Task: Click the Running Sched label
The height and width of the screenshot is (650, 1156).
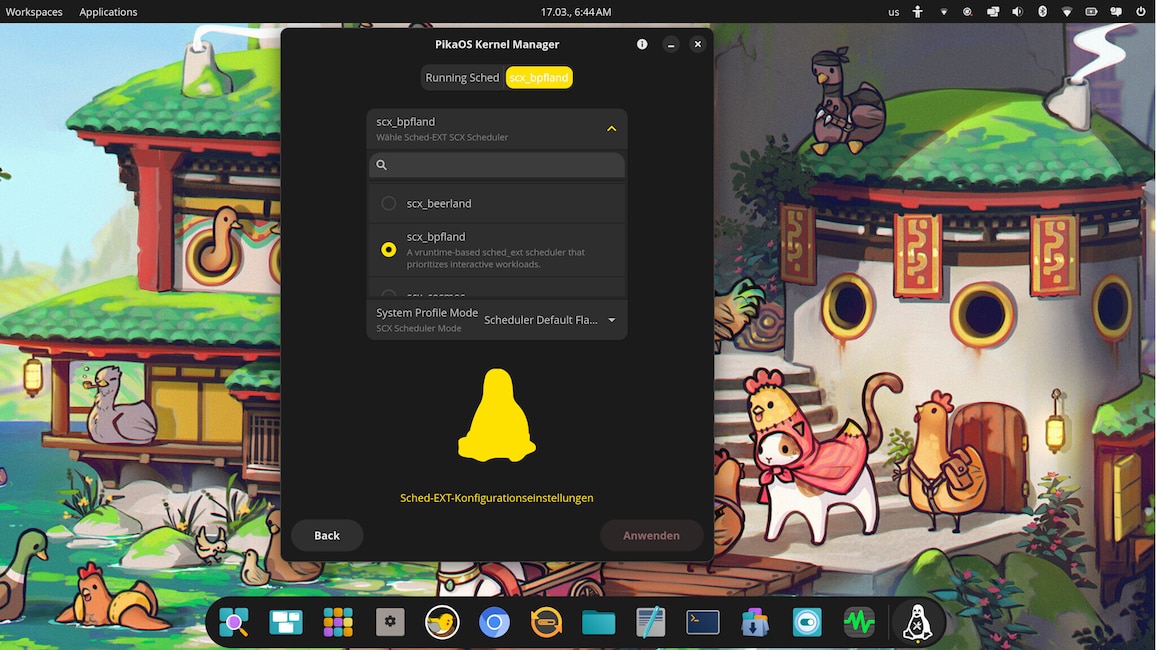Action: tap(462, 77)
